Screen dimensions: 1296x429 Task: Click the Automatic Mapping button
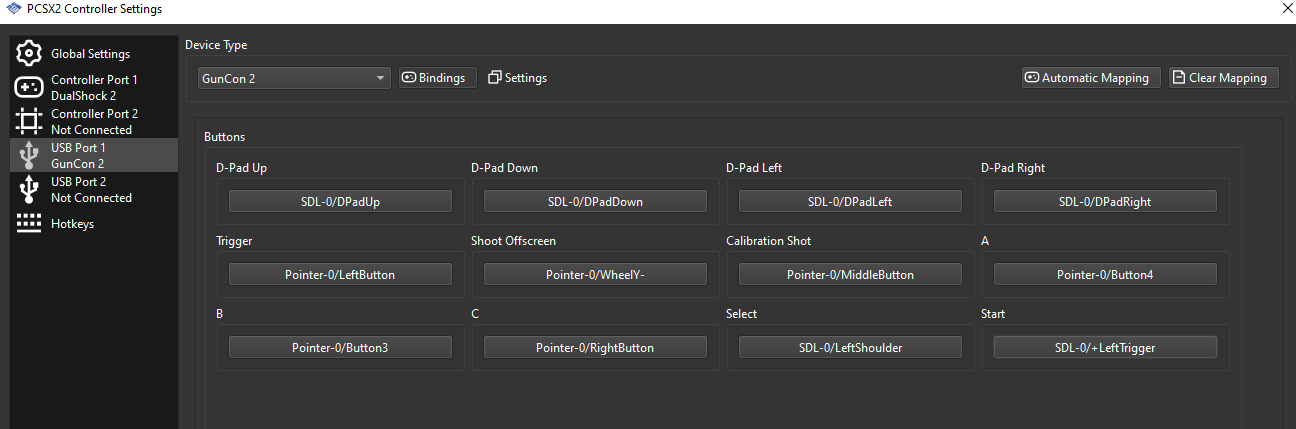click(x=1092, y=78)
